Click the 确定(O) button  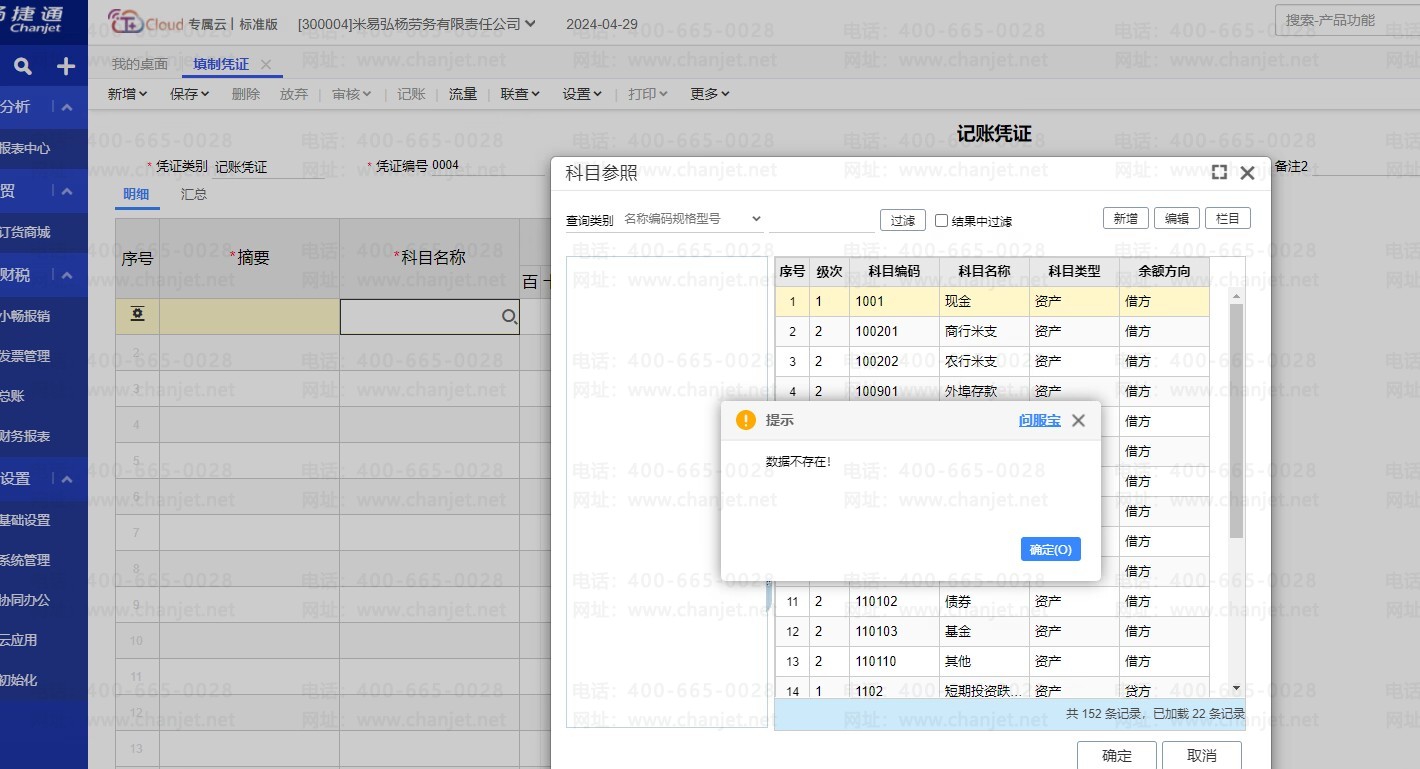[1050, 549]
